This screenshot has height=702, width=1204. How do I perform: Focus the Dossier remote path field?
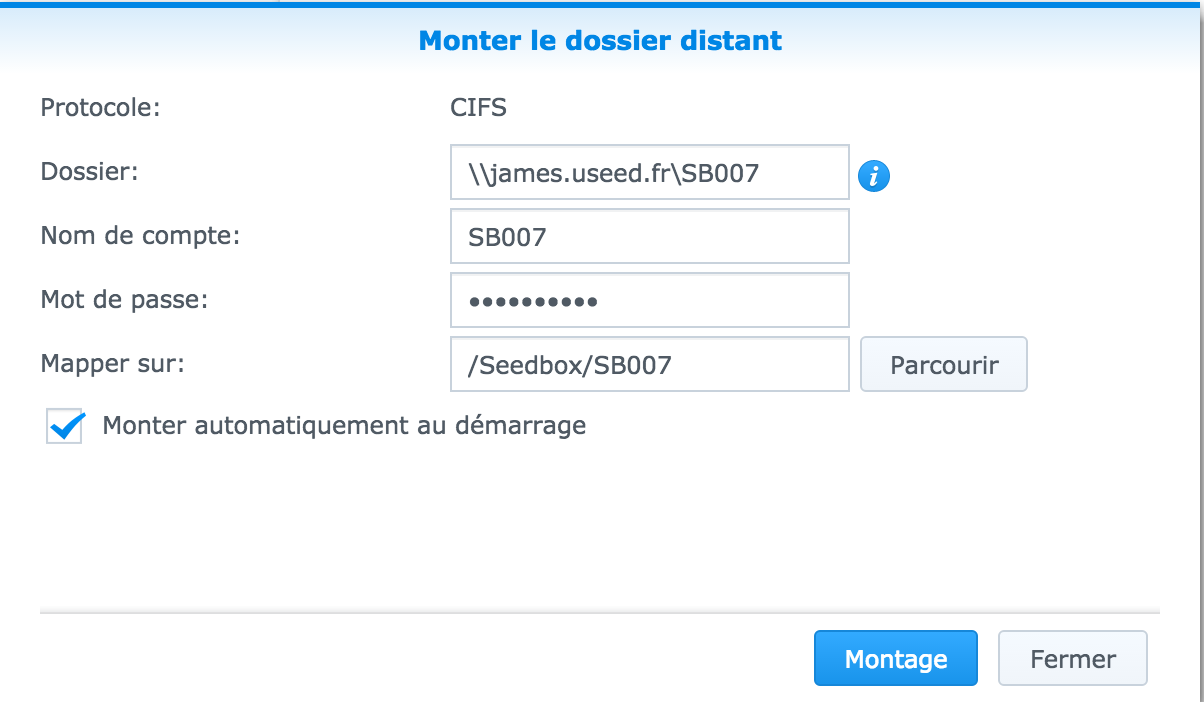[649, 173]
